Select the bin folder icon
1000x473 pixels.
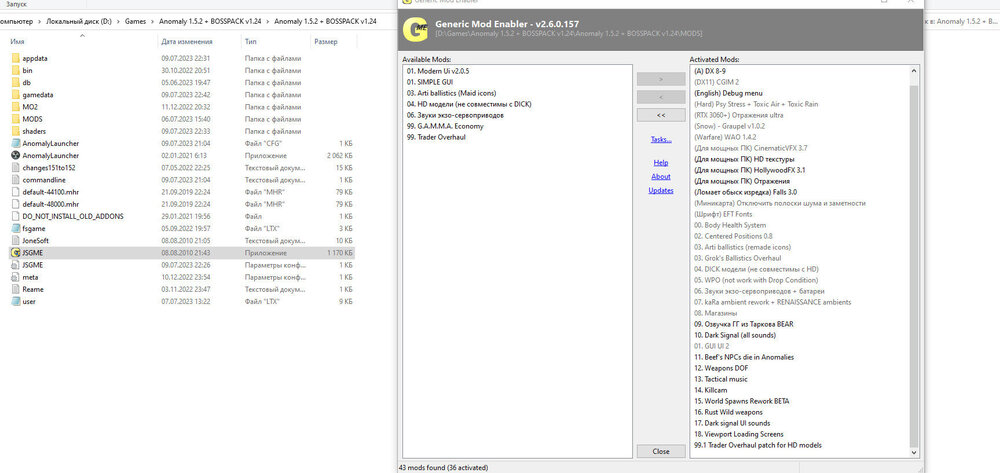(x=16, y=70)
